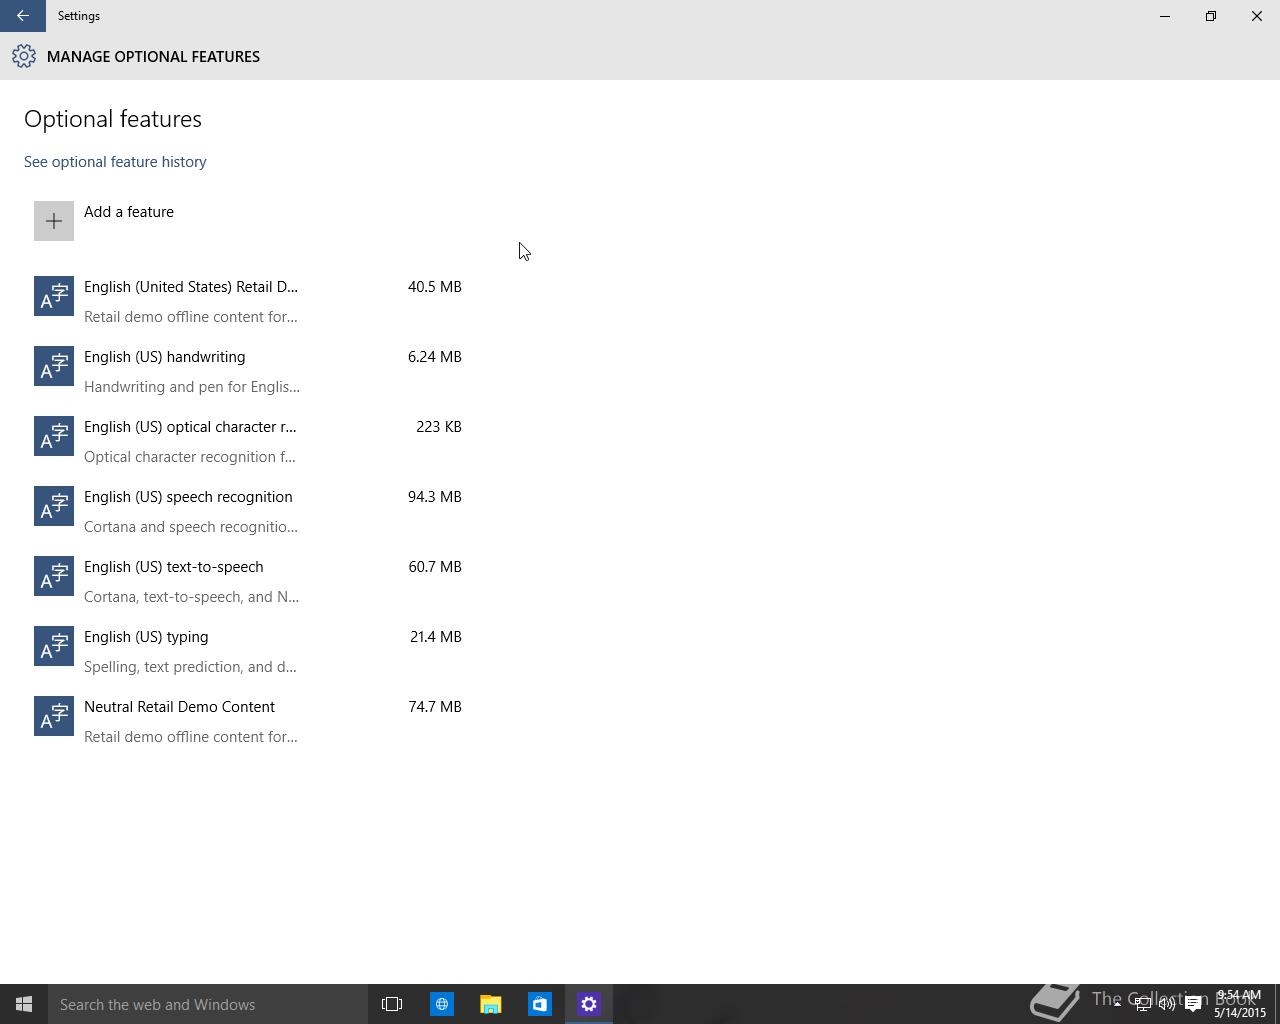
Task: Click 'Cortana and speech recognitio...' description
Action: click(x=191, y=527)
